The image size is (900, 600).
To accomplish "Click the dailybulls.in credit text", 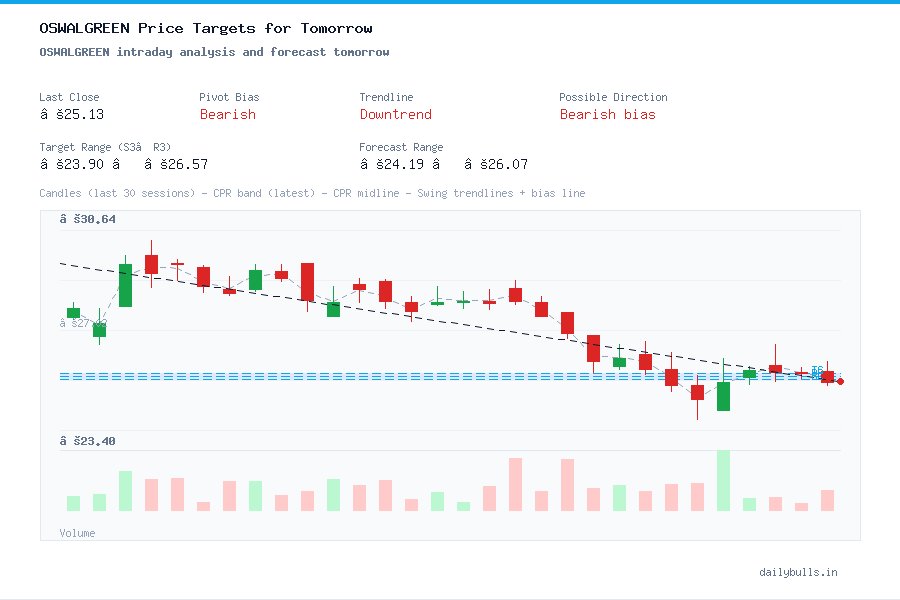I will coord(798,572).
